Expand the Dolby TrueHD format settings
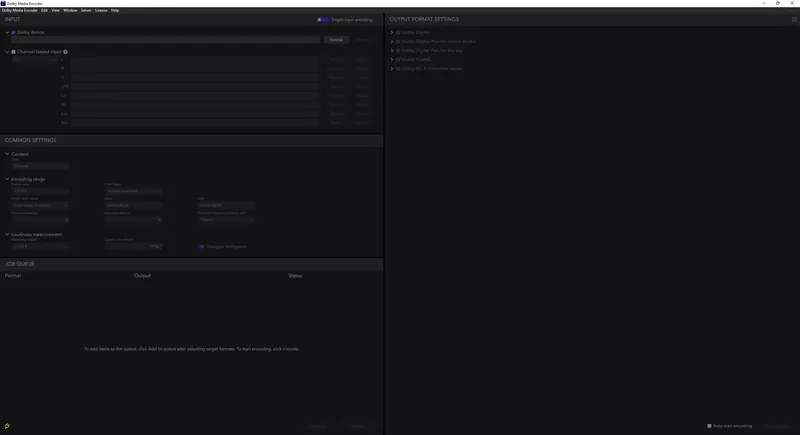This screenshot has width=800, height=435. click(392, 59)
